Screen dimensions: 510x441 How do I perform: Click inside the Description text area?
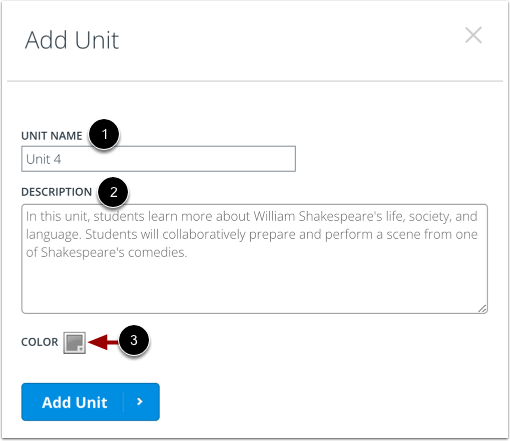(254, 259)
